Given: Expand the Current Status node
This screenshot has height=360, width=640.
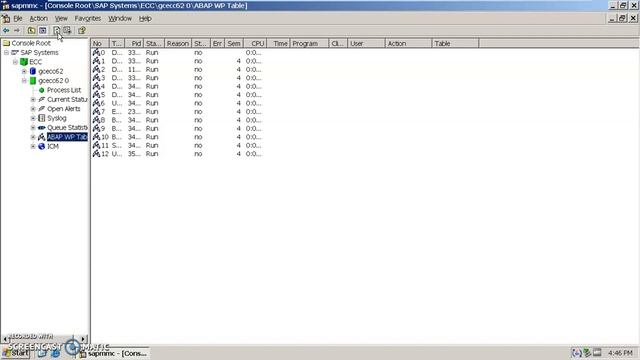Looking at the screenshot, I should [x=33, y=100].
